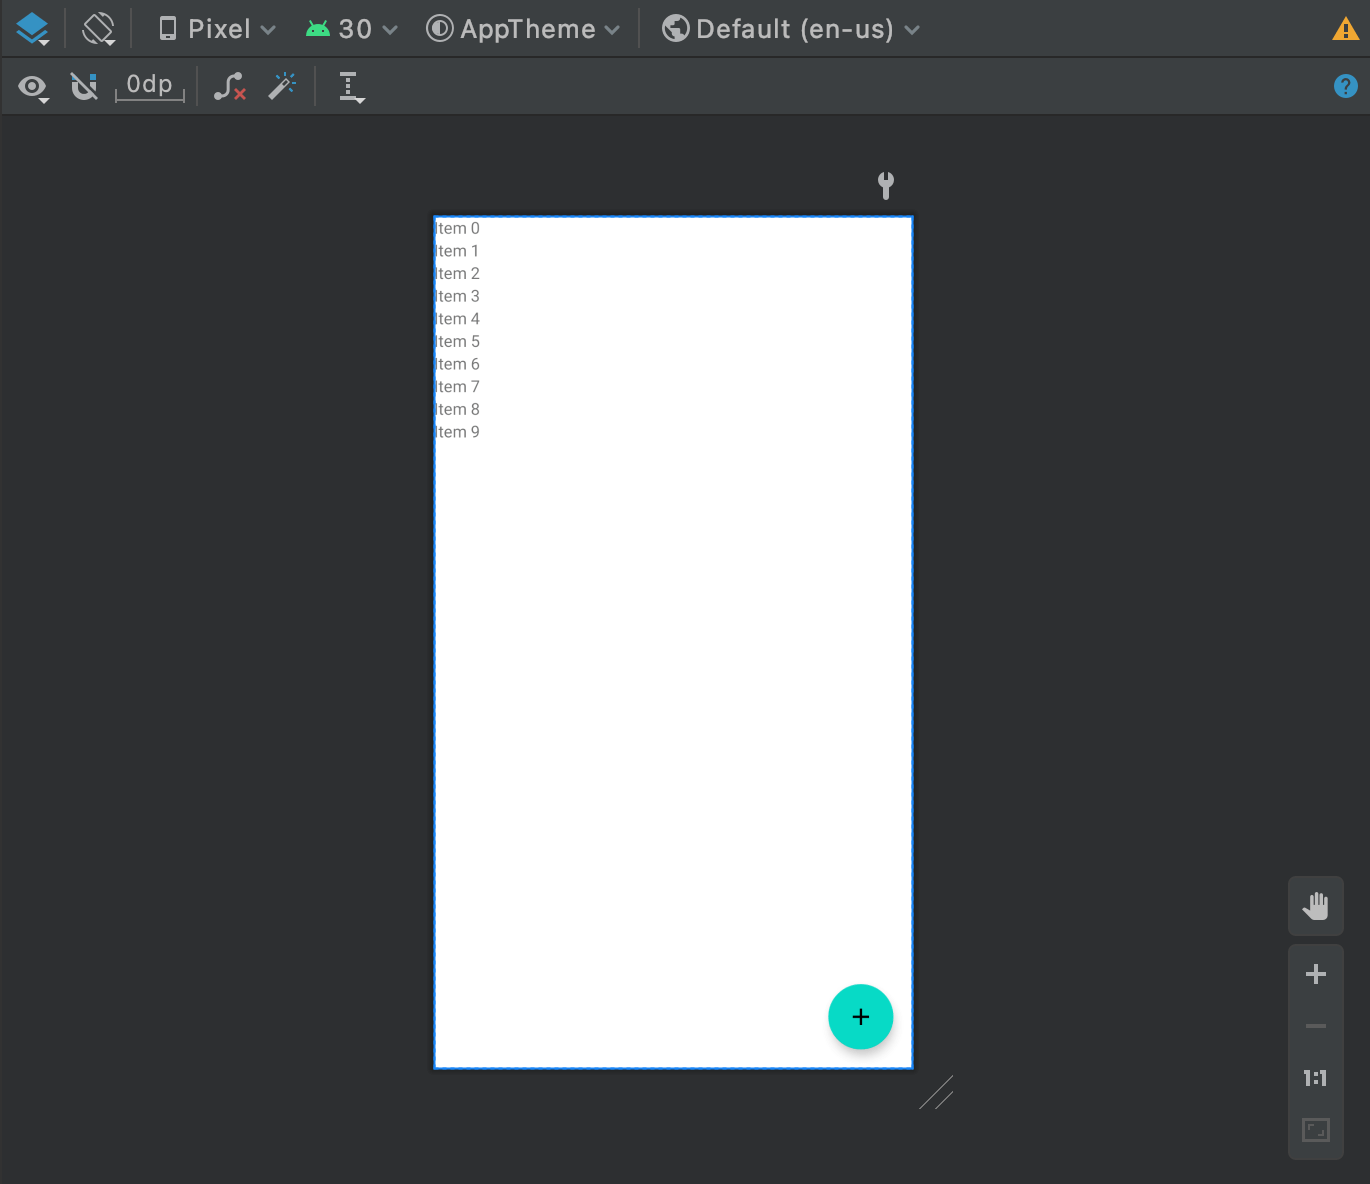The height and width of the screenshot is (1184, 1370).
Task: Click the 1:1 zoom to 100% button
Action: click(1316, 1078)
